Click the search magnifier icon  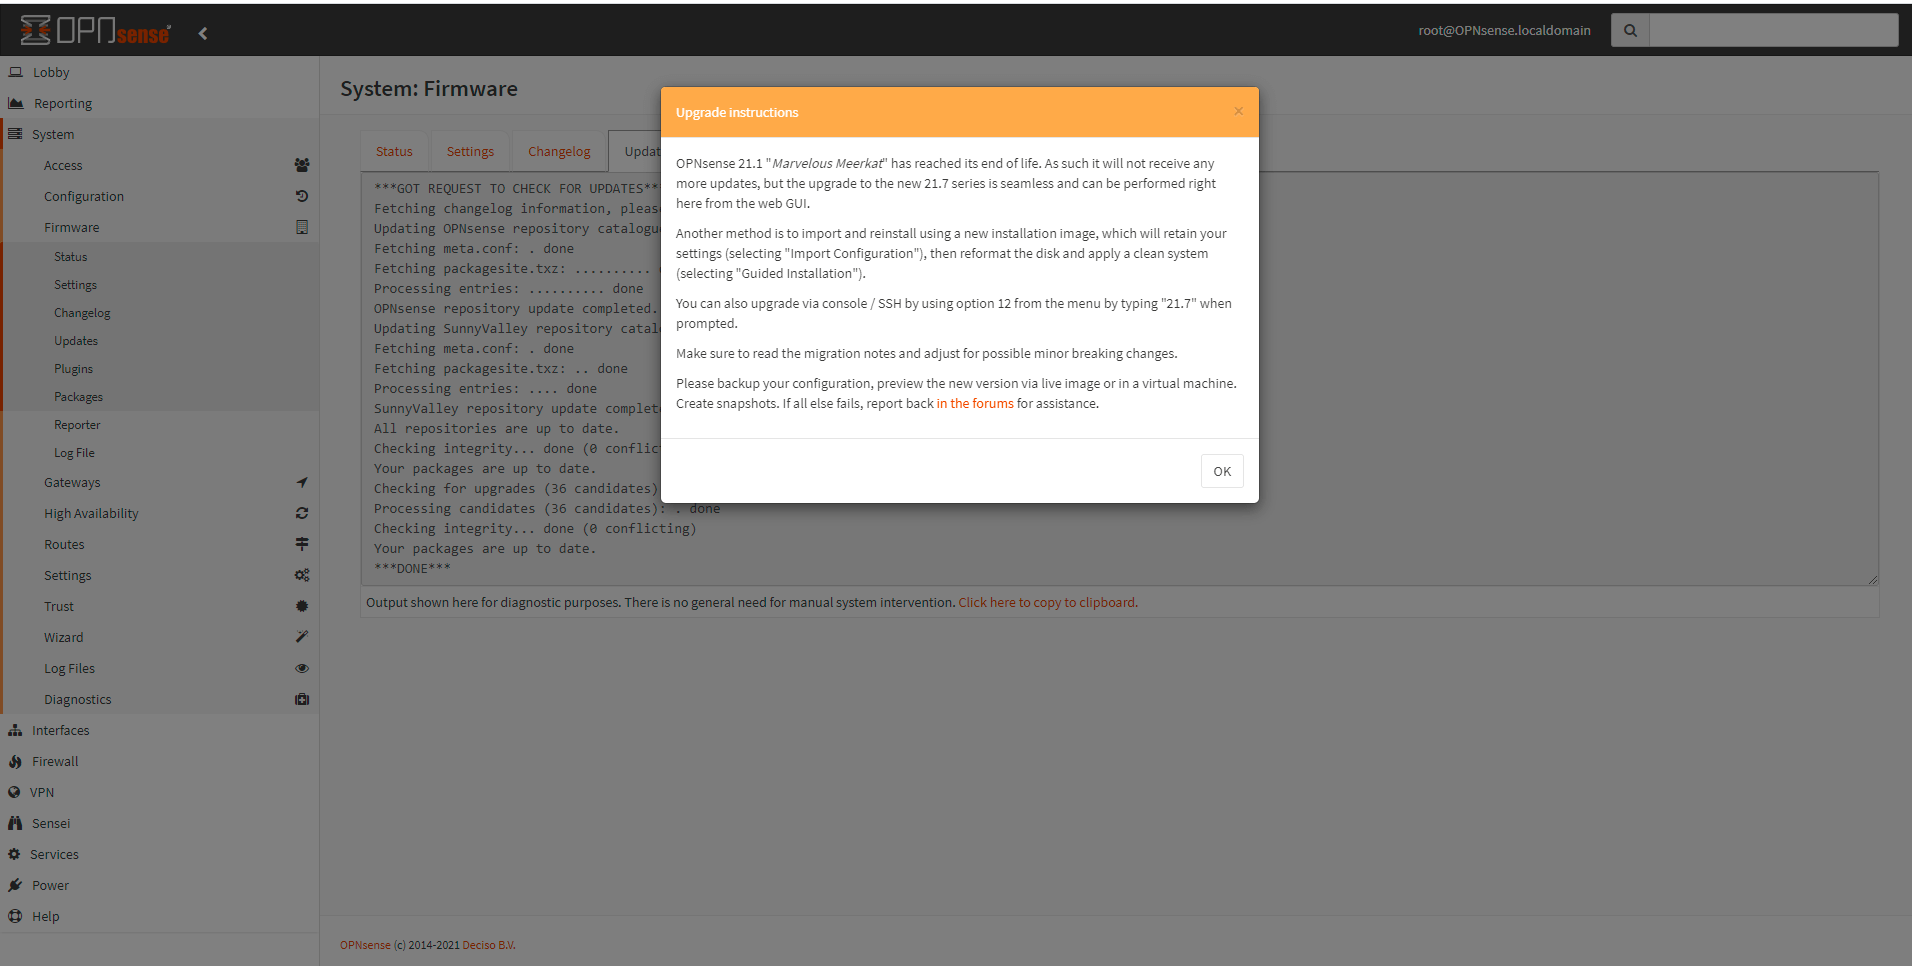[1630, 30]
